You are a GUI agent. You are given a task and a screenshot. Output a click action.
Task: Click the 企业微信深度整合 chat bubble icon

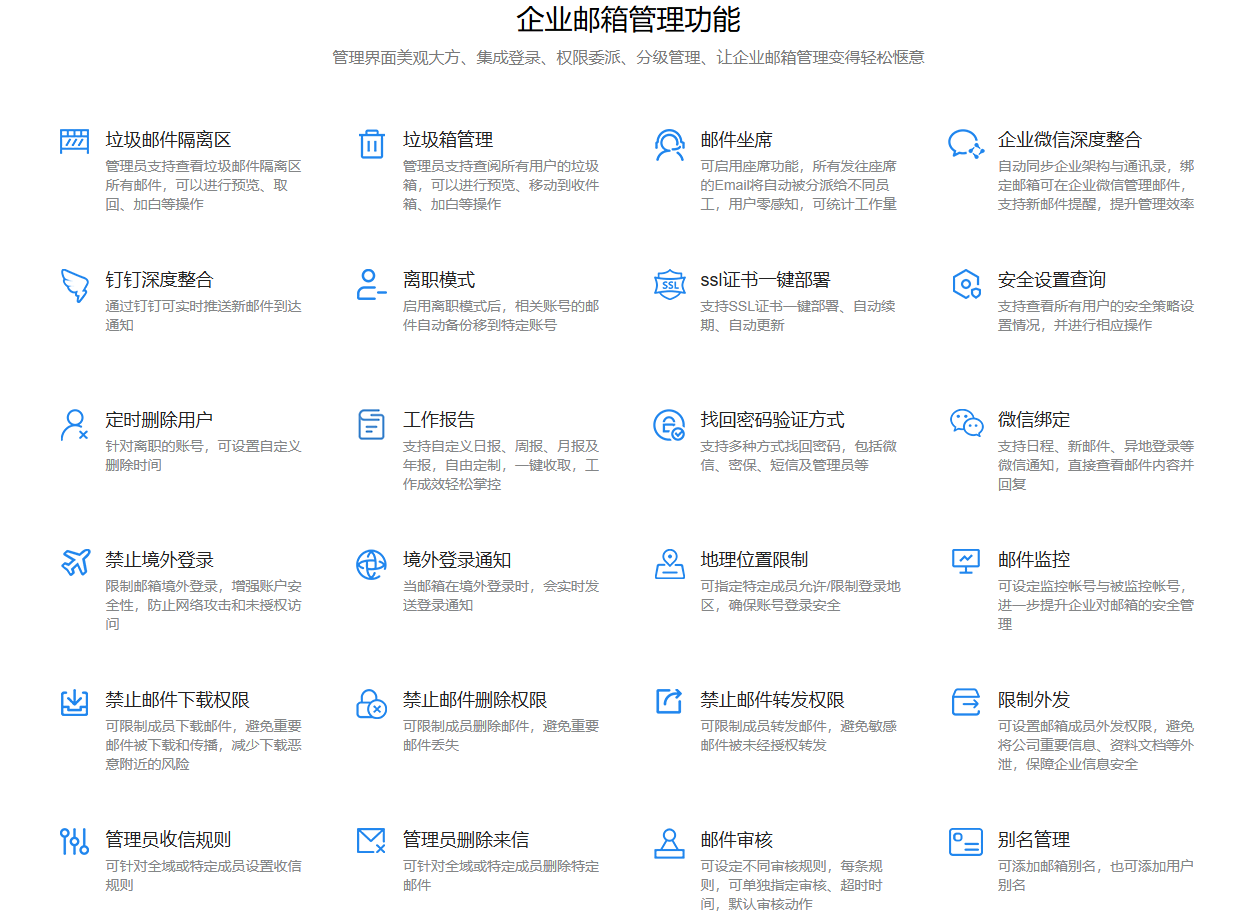pos(965,141)
